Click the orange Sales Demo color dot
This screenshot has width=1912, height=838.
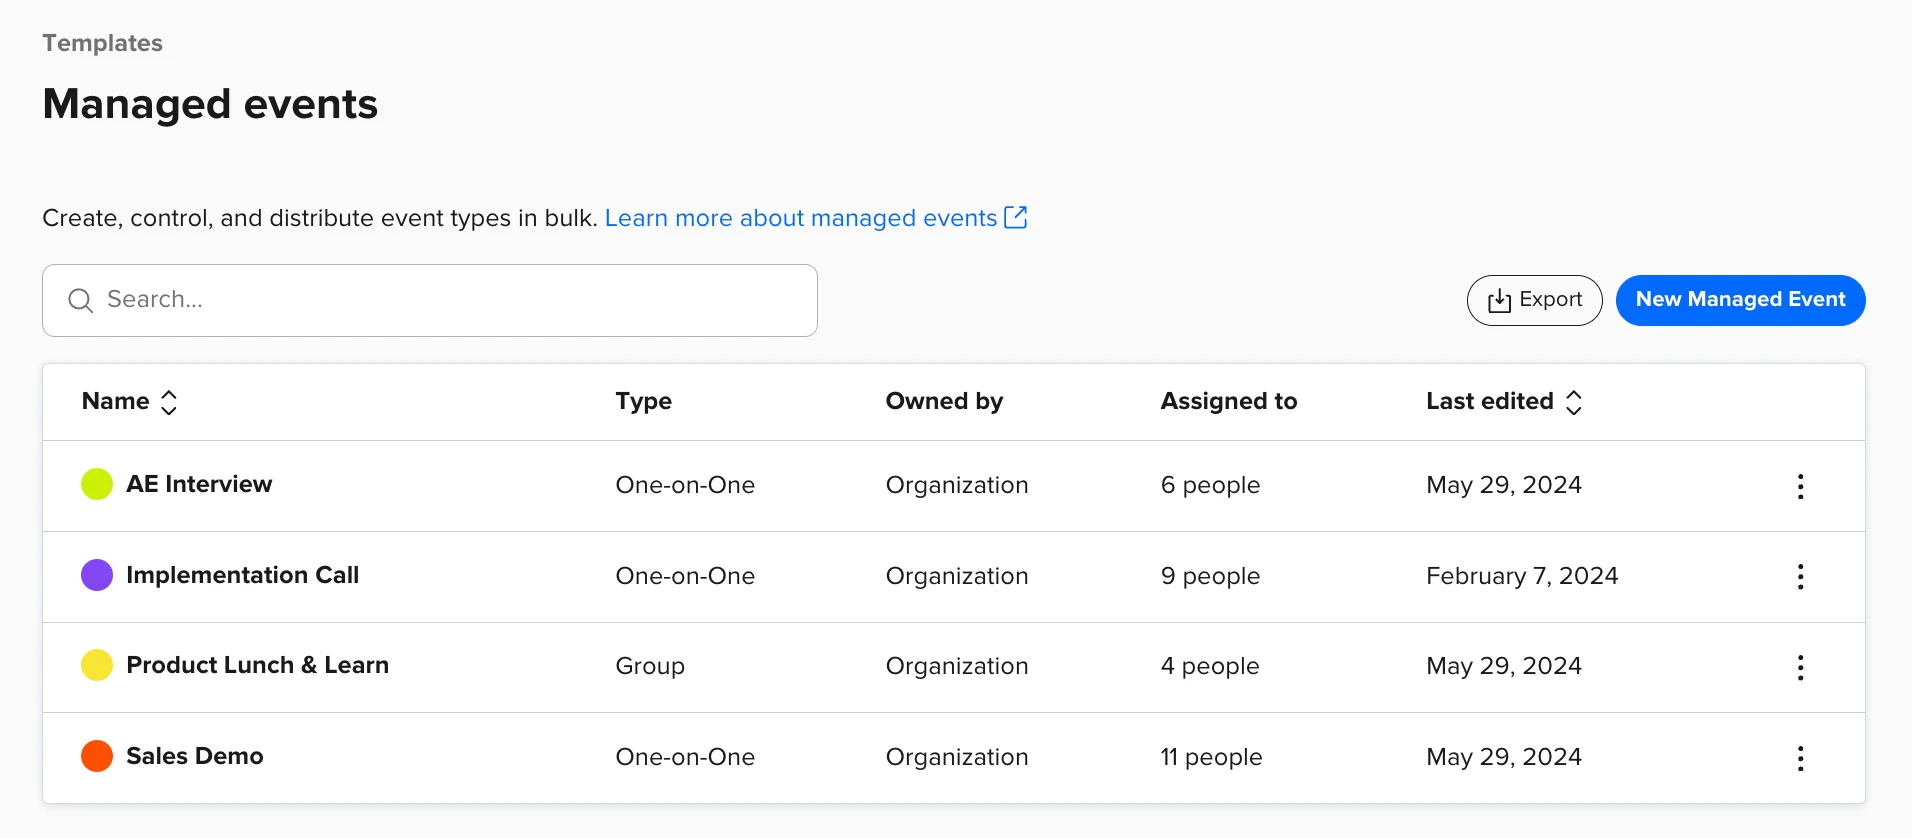tap(97, 756)
